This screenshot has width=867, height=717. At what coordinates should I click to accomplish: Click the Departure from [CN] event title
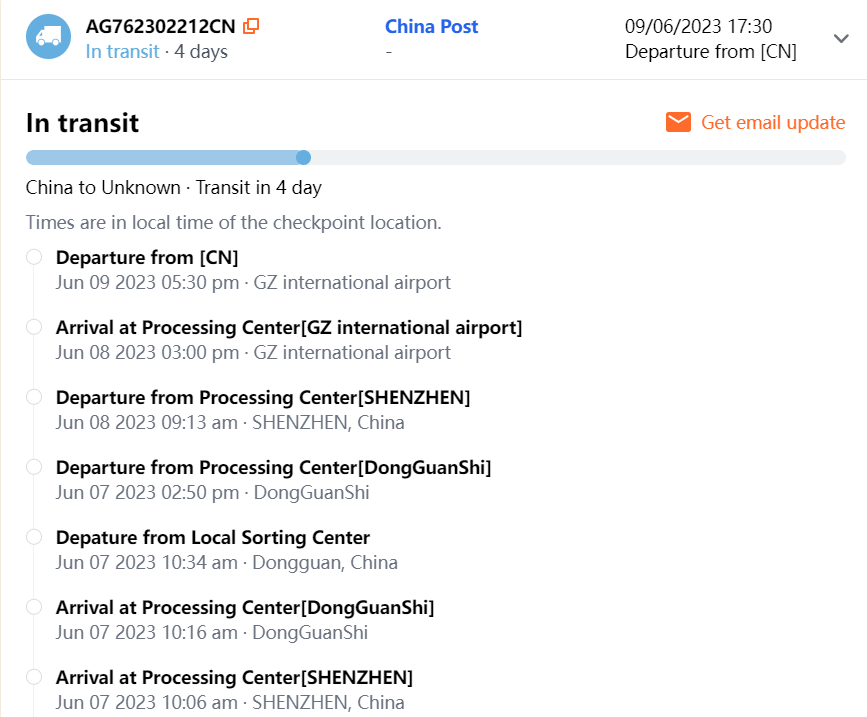147,257
